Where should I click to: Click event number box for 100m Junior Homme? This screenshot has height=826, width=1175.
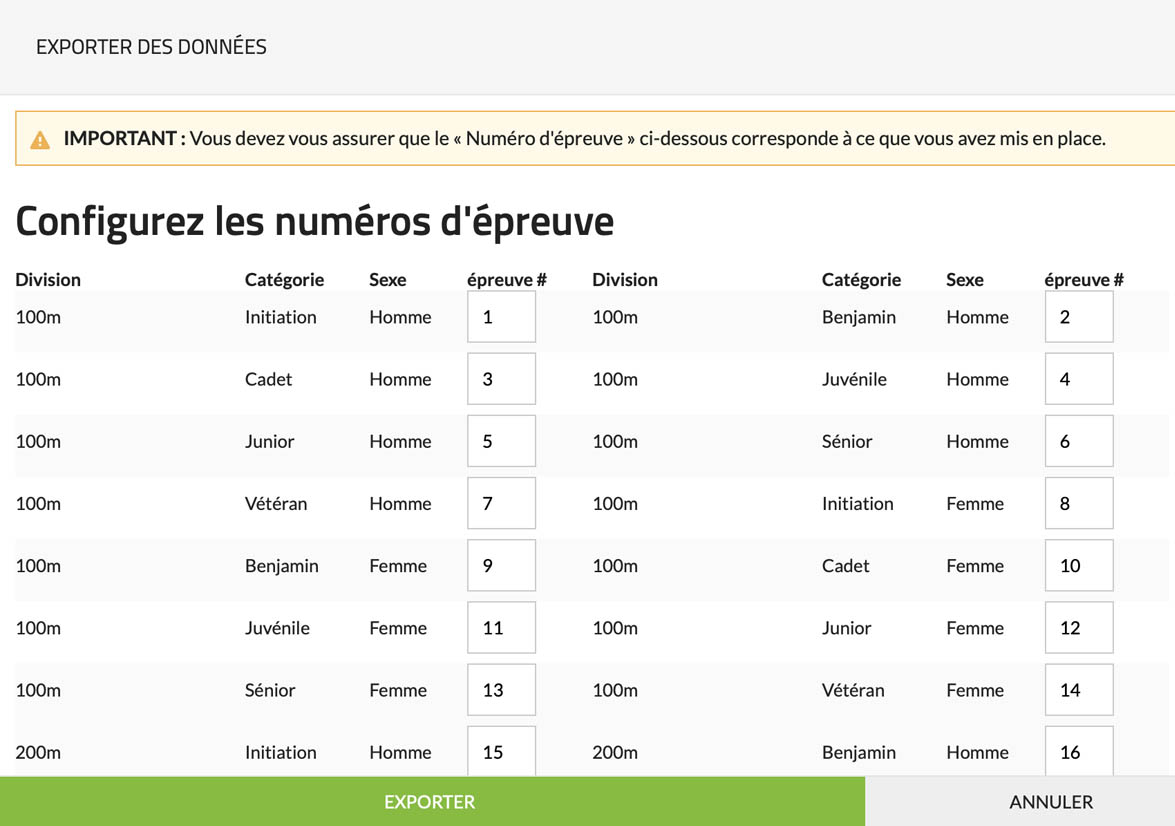501,441
